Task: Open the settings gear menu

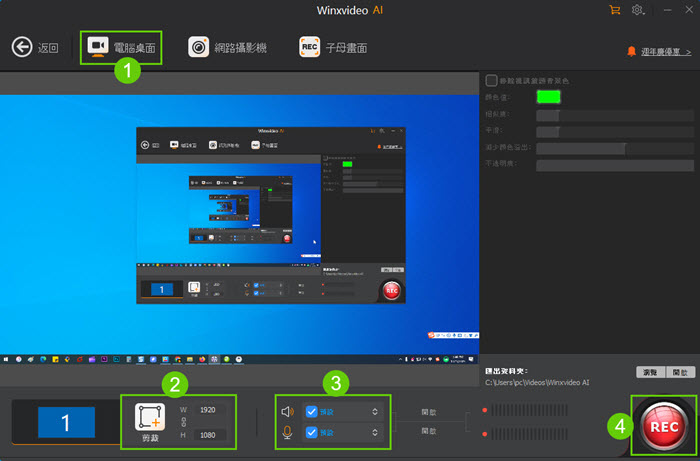Action: click(x=638, y=10)
